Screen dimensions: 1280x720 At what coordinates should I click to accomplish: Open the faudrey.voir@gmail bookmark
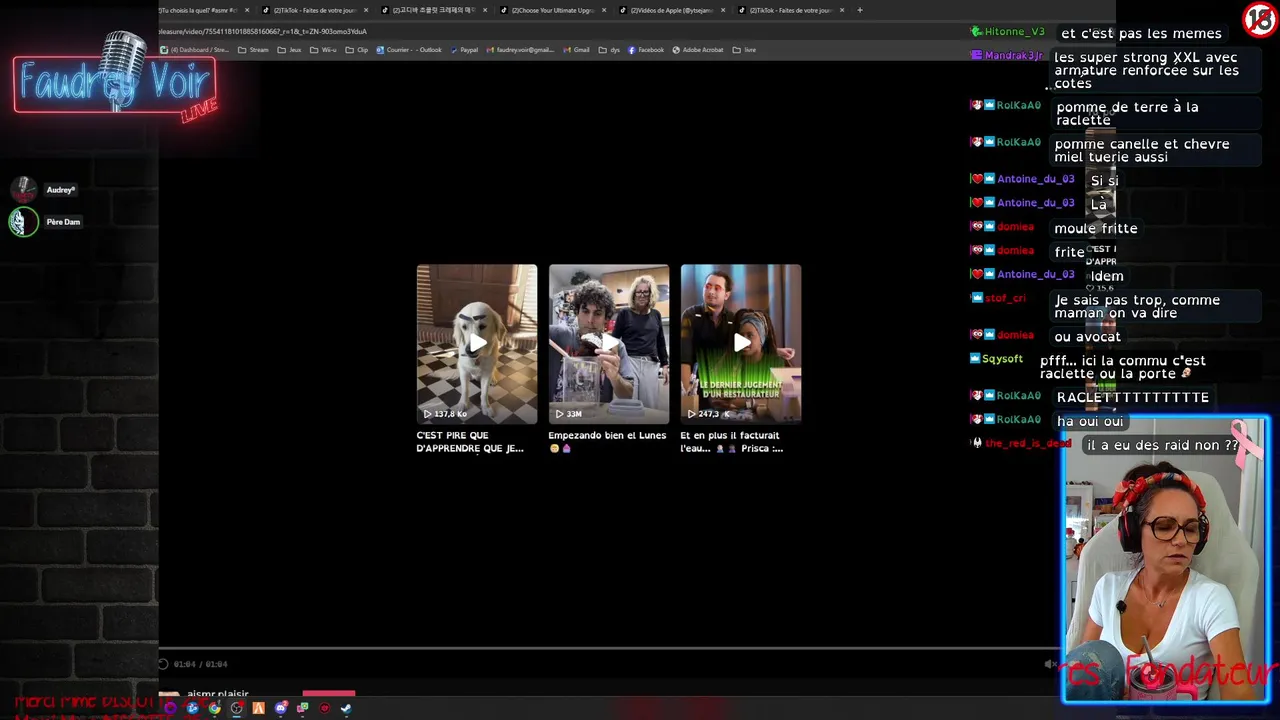520,50
